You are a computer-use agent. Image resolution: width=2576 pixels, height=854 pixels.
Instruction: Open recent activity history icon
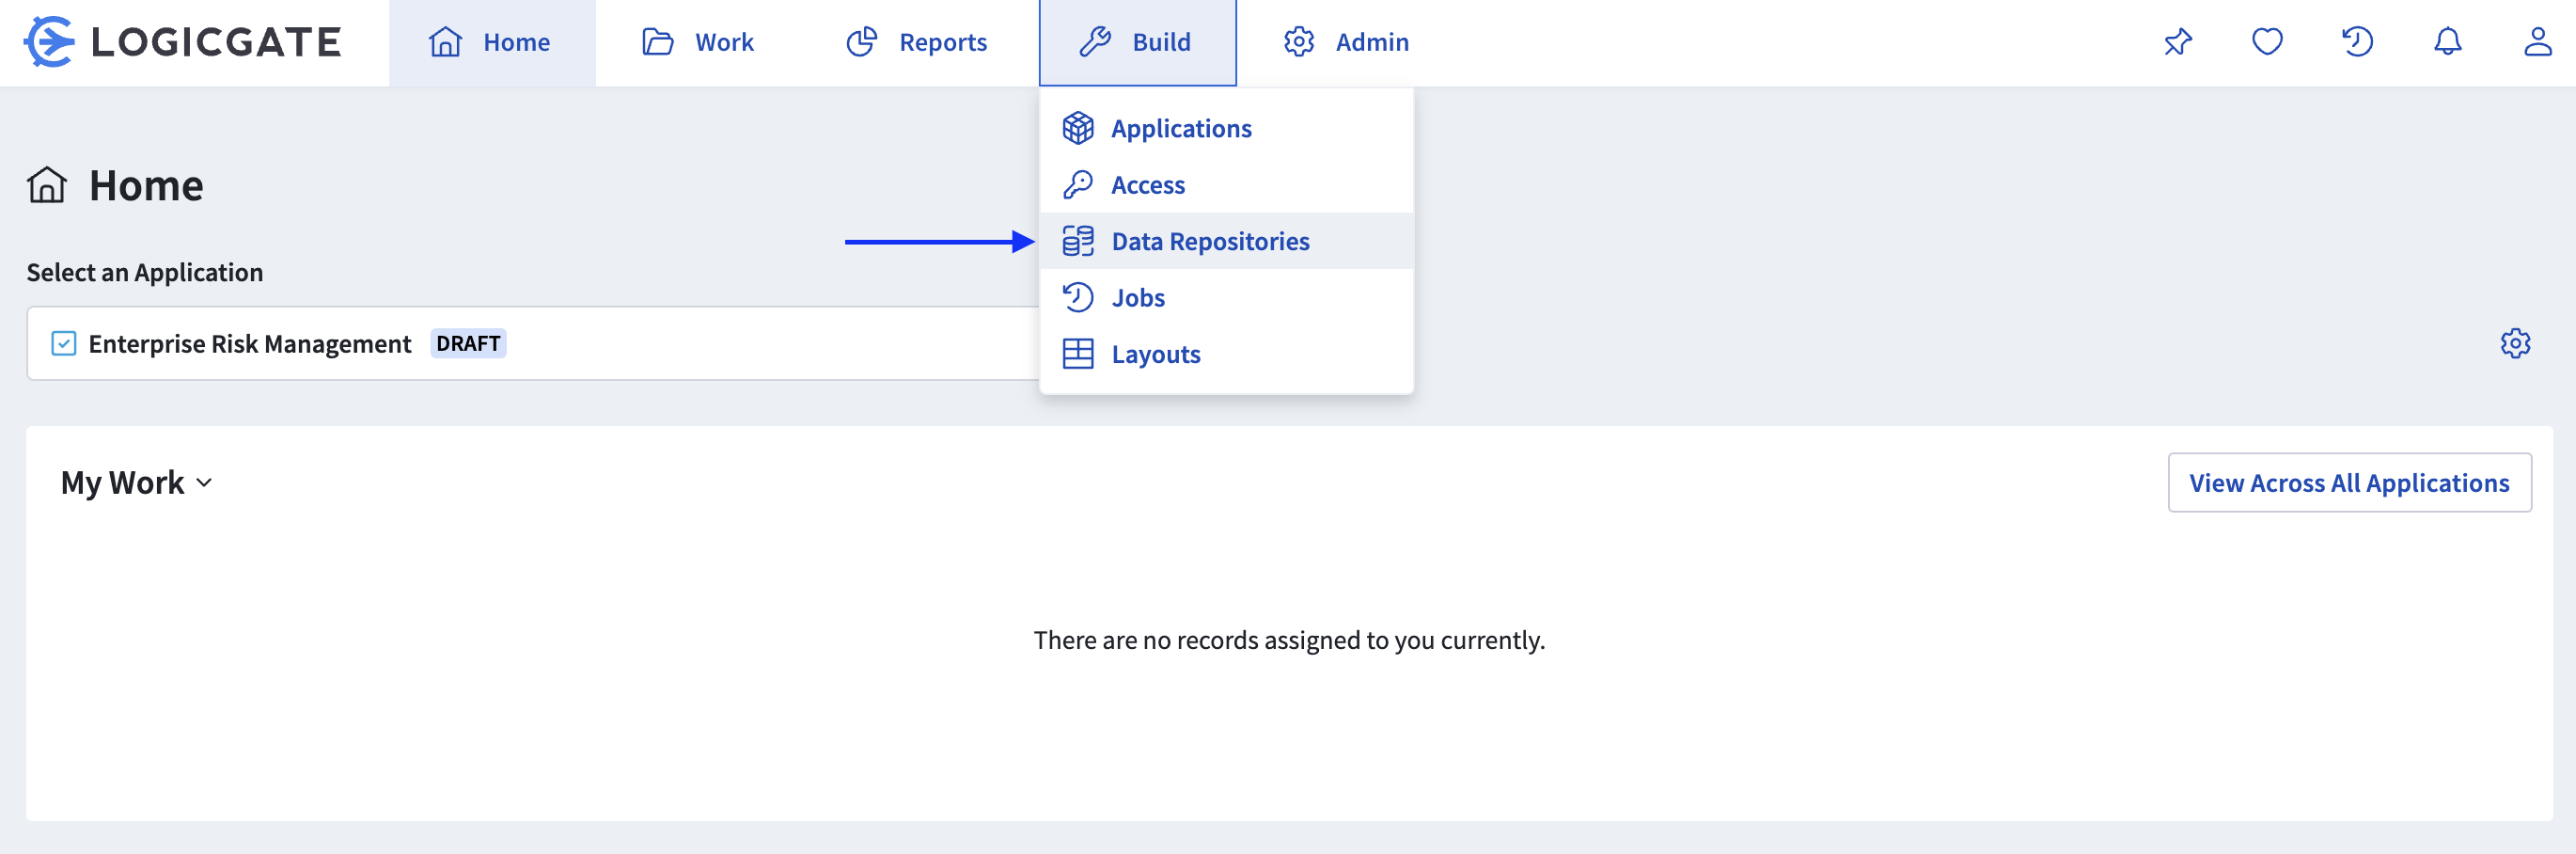tap(2358, 42)
